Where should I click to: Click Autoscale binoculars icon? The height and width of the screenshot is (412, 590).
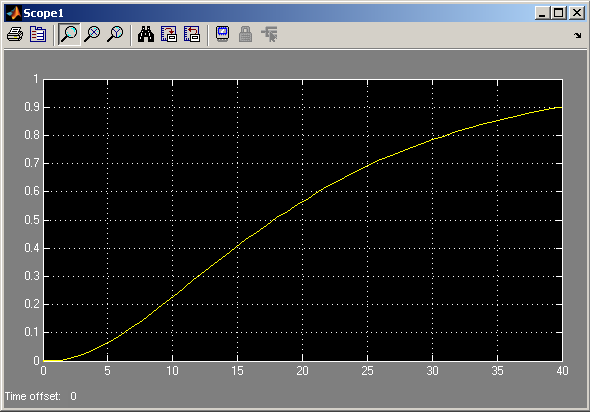click(x=146, y=34)
